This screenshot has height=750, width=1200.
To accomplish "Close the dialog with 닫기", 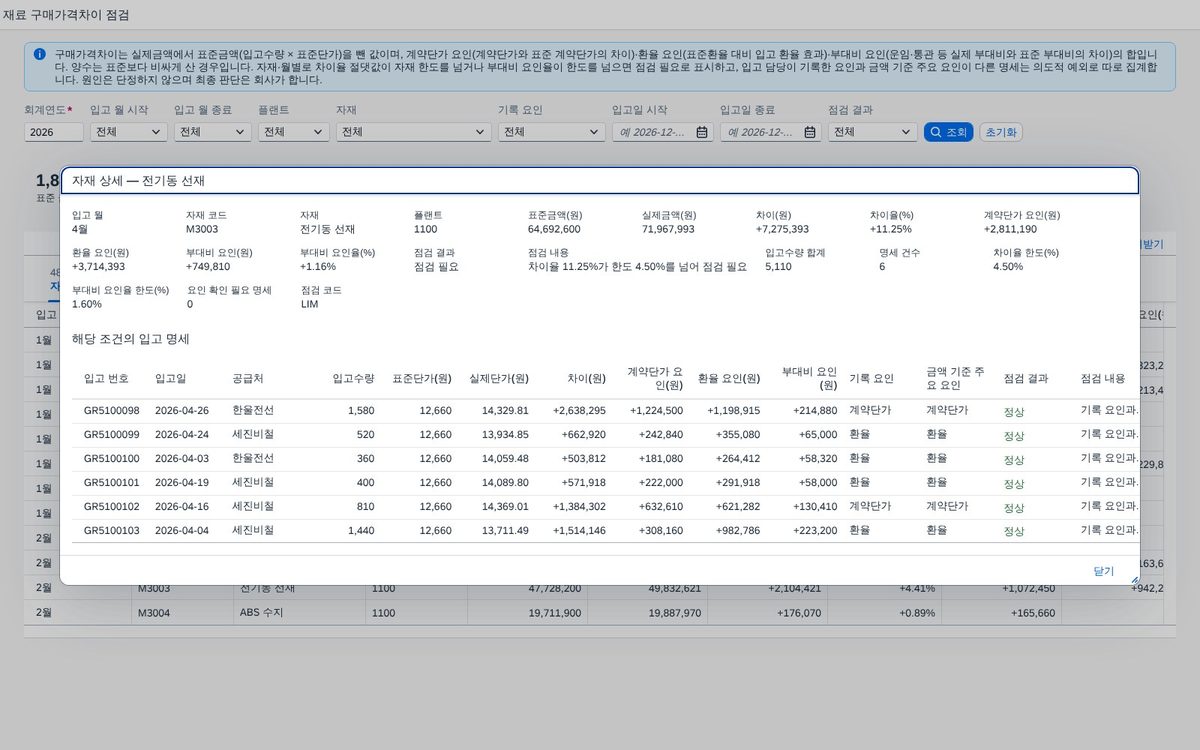I will click(x=1103, y=571).
